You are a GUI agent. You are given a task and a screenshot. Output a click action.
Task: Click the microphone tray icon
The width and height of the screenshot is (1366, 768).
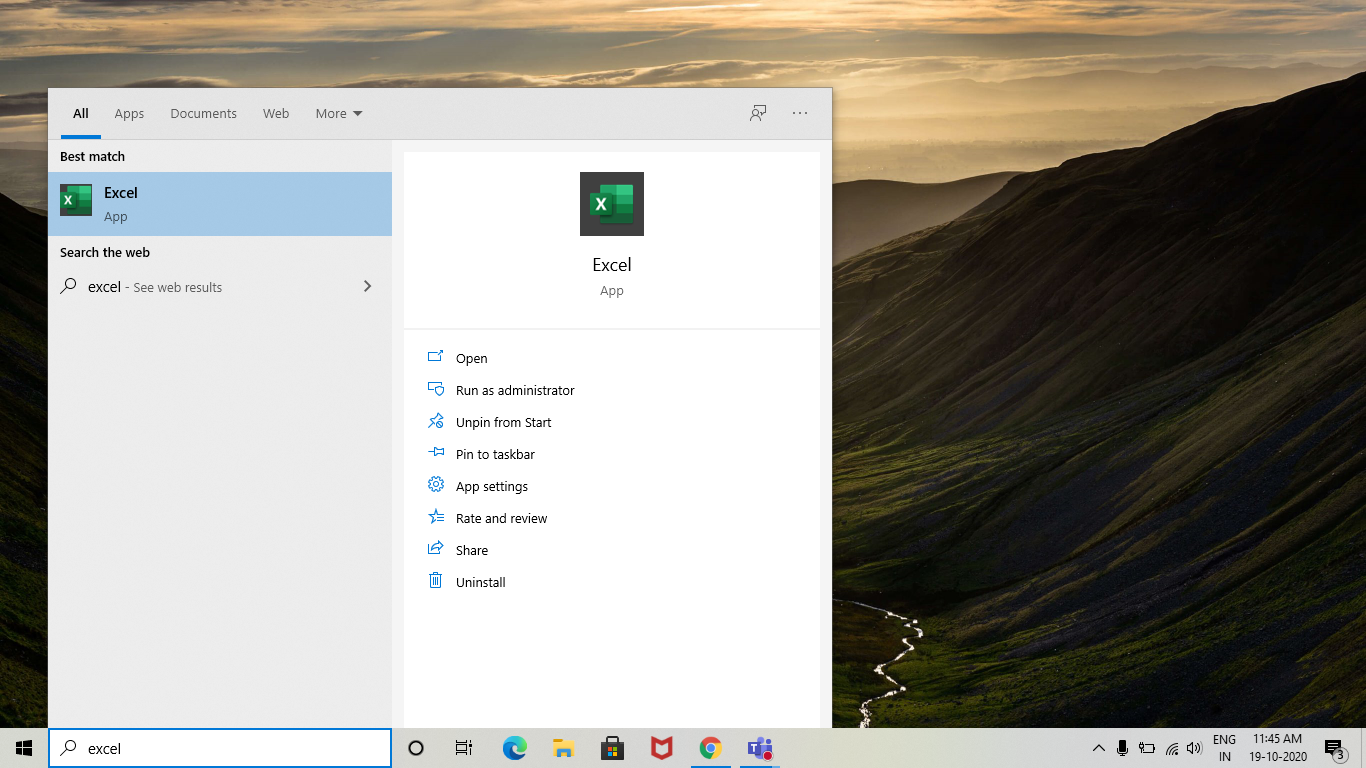1122,748
